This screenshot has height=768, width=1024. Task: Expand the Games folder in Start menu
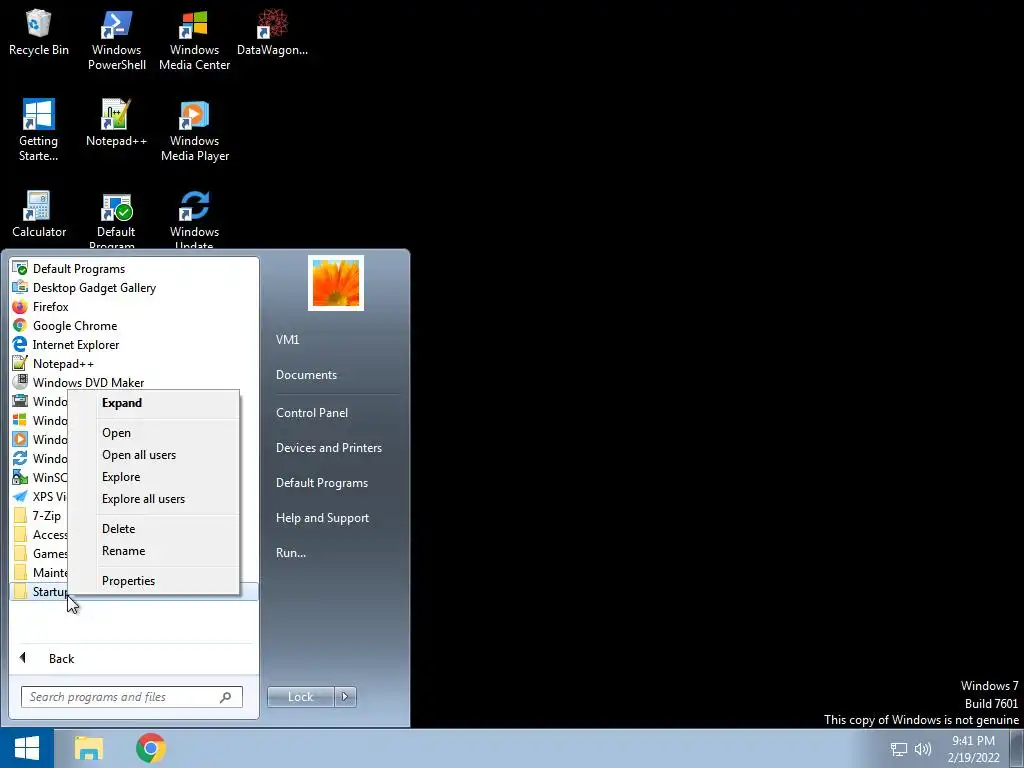[x=39, y=553]
